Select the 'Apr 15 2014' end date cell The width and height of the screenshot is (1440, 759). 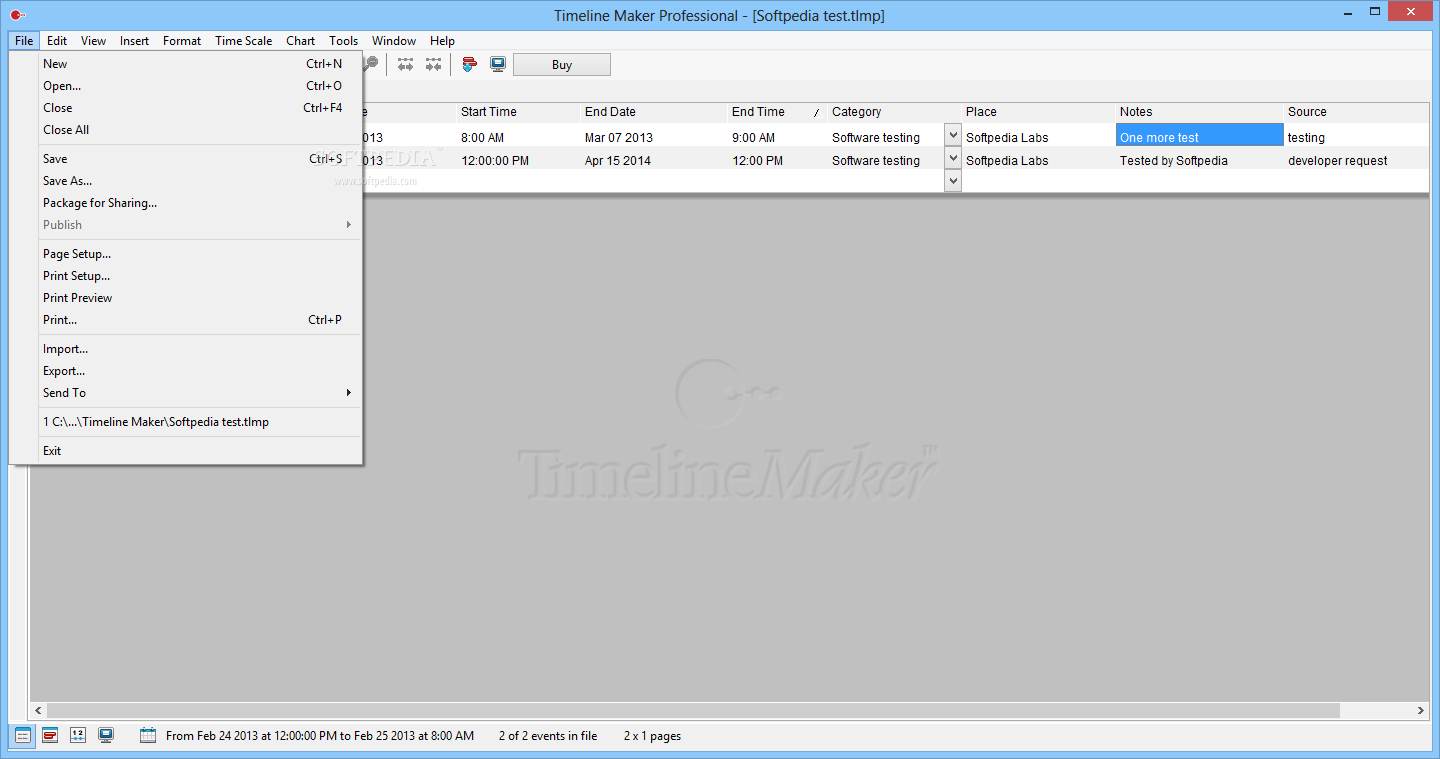[654, 160]
